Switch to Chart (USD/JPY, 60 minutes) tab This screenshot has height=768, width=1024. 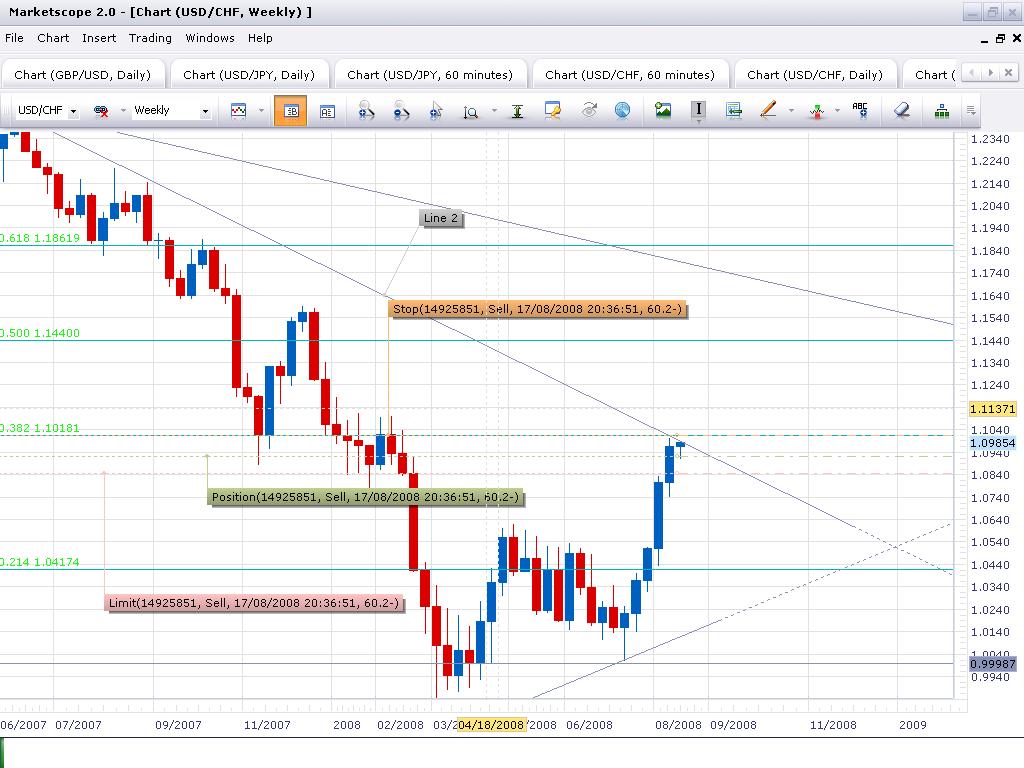pyautogui.click(x=430, y=74)
